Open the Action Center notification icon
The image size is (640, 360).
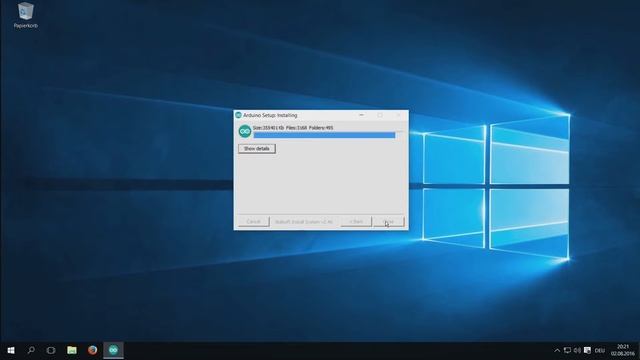[x=587, y=350]
